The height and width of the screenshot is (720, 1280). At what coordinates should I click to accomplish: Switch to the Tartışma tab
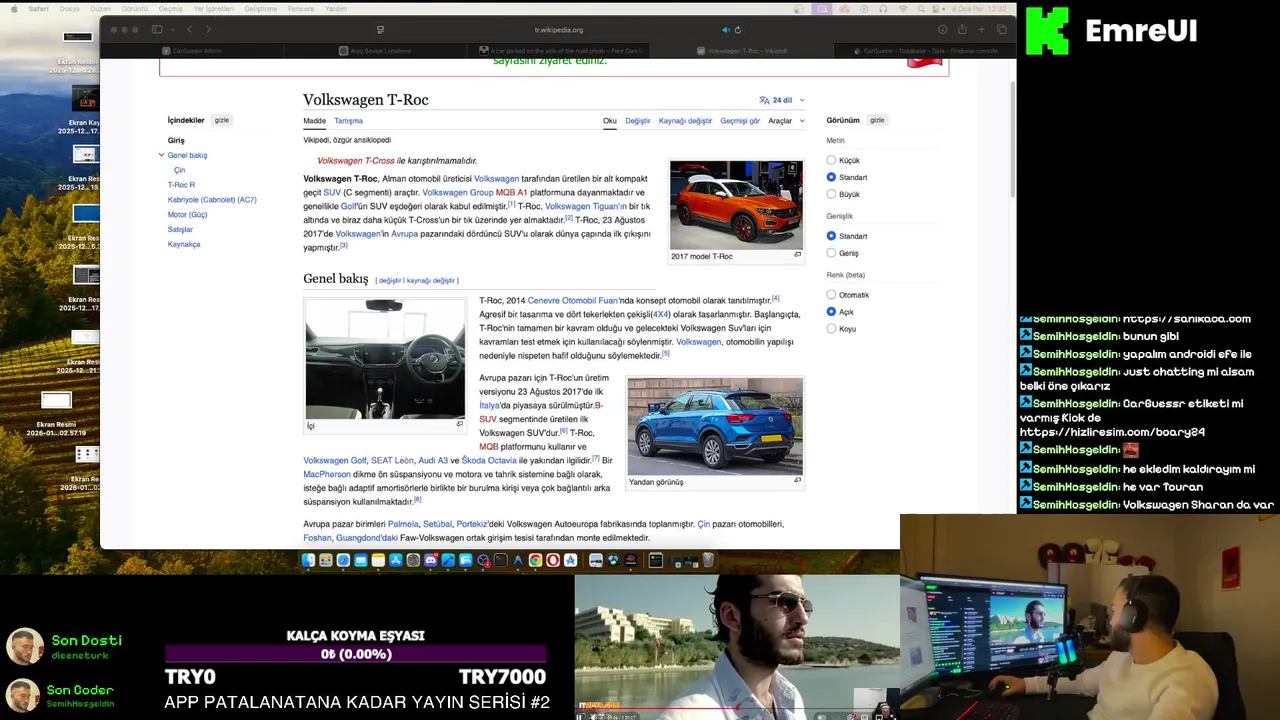point(348,121)
